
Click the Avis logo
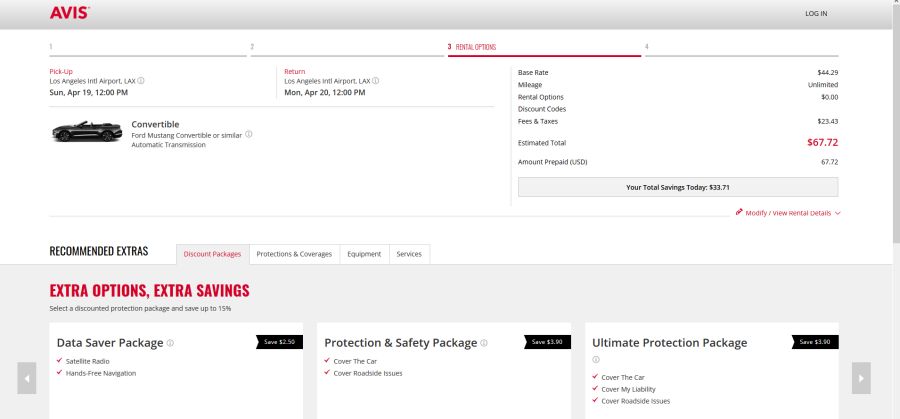coord(69,13)
